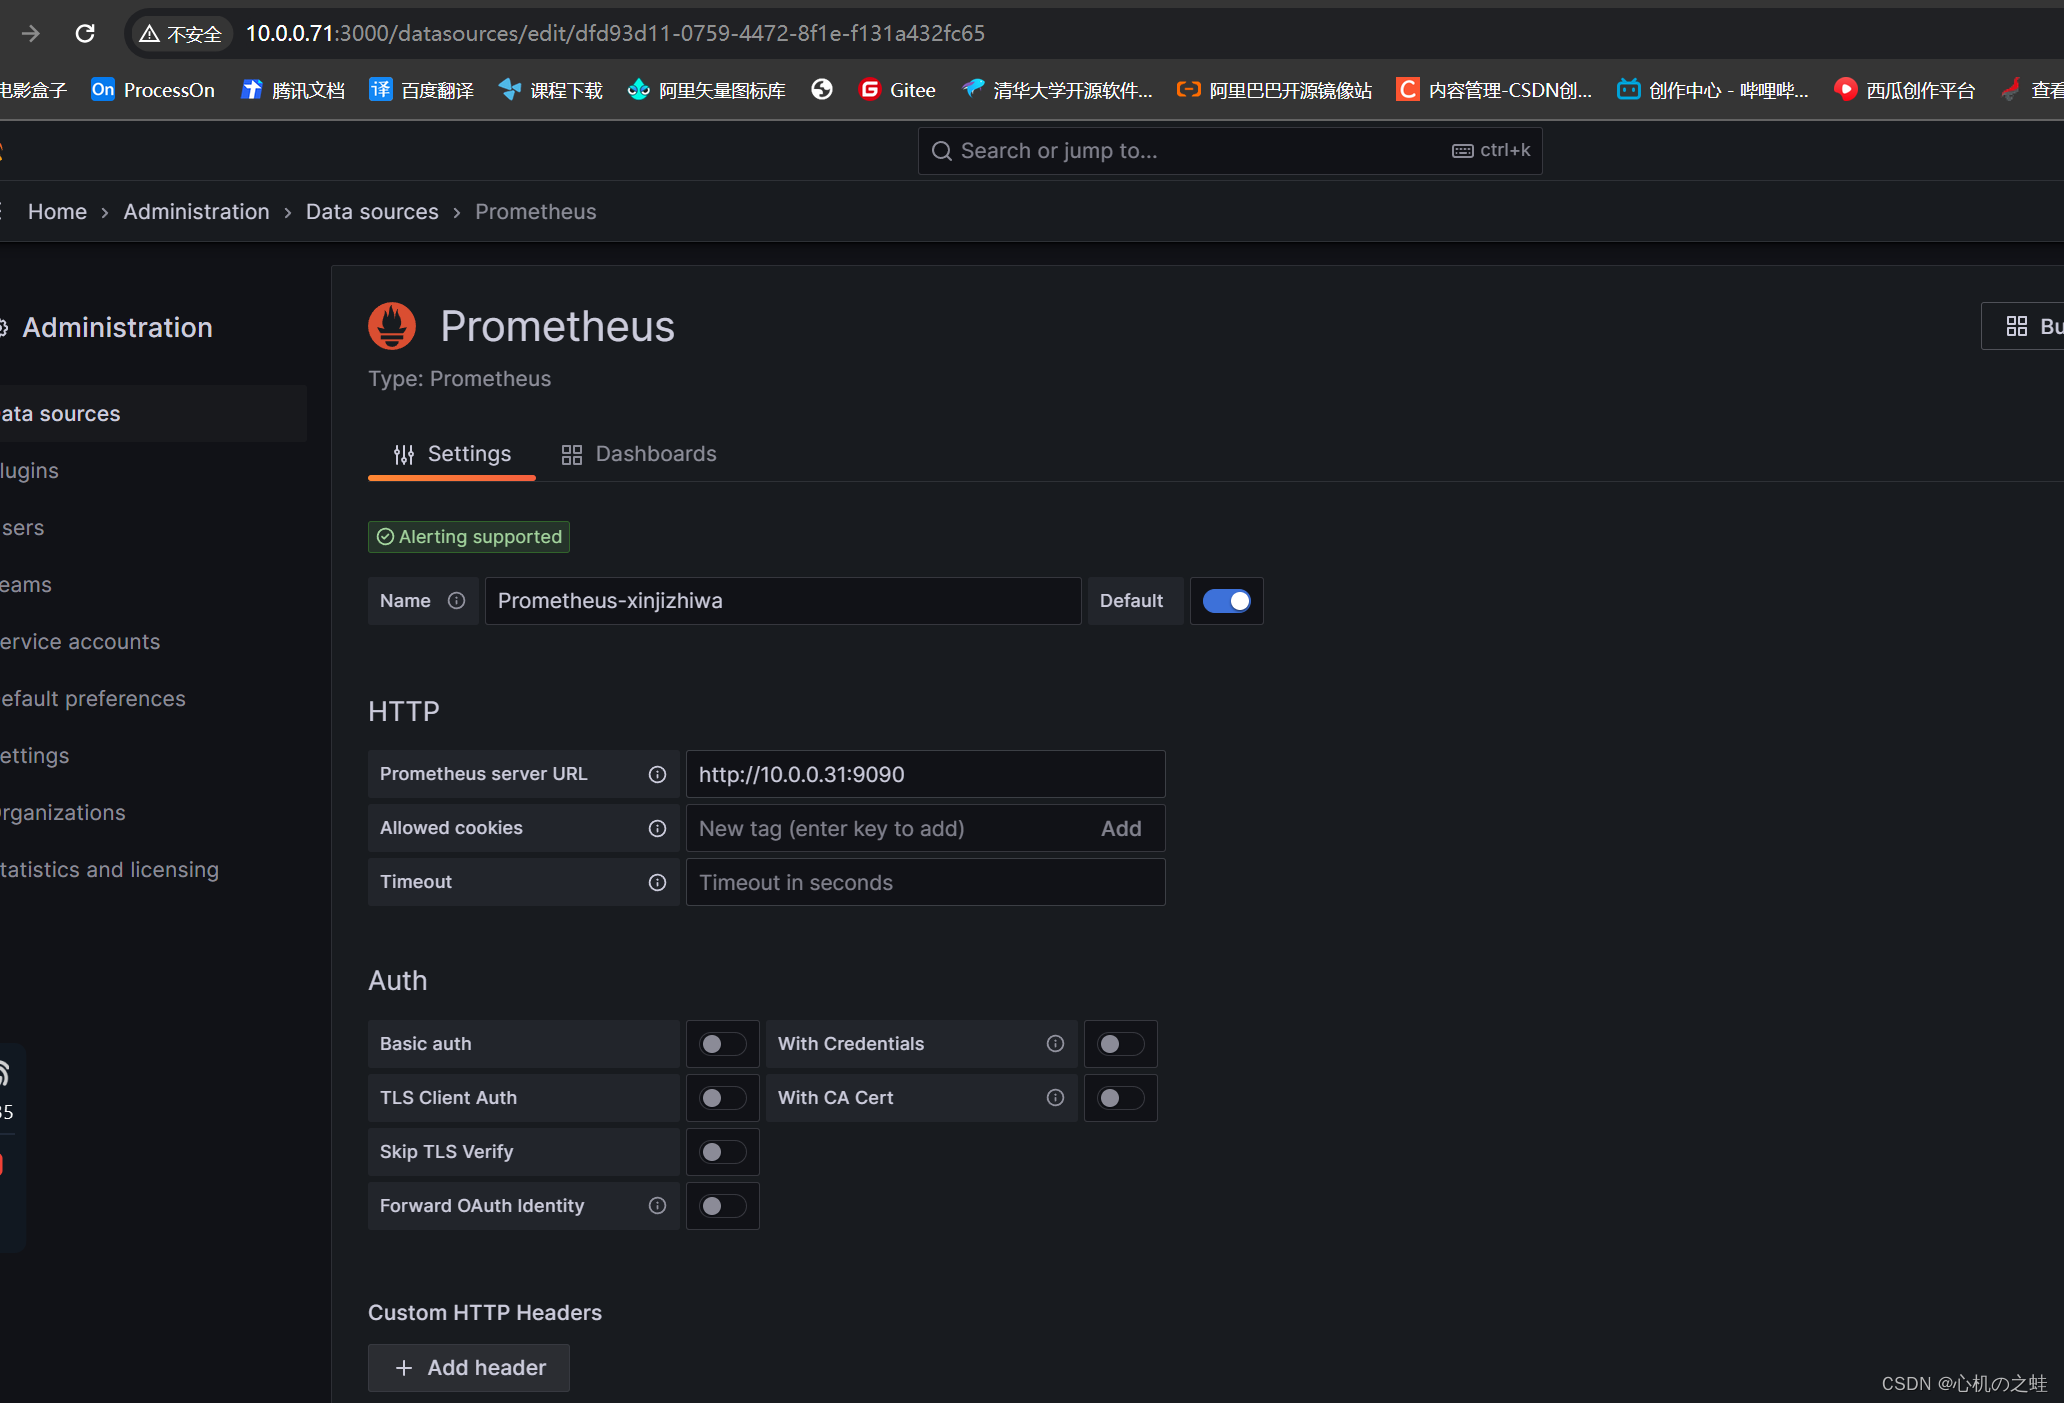Select the Settings tab
This screenshot has height=1403, width=2064.
coord(452,454)
